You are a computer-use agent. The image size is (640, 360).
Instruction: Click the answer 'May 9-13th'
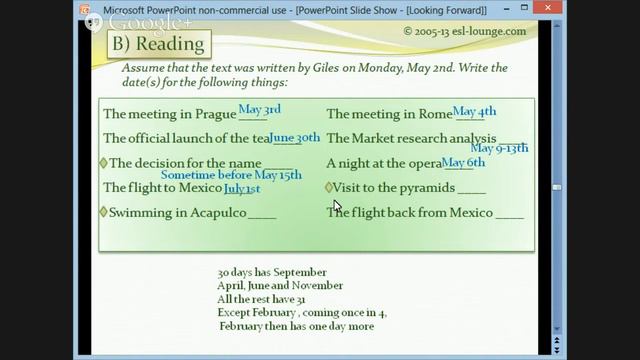tap(499, 148)
